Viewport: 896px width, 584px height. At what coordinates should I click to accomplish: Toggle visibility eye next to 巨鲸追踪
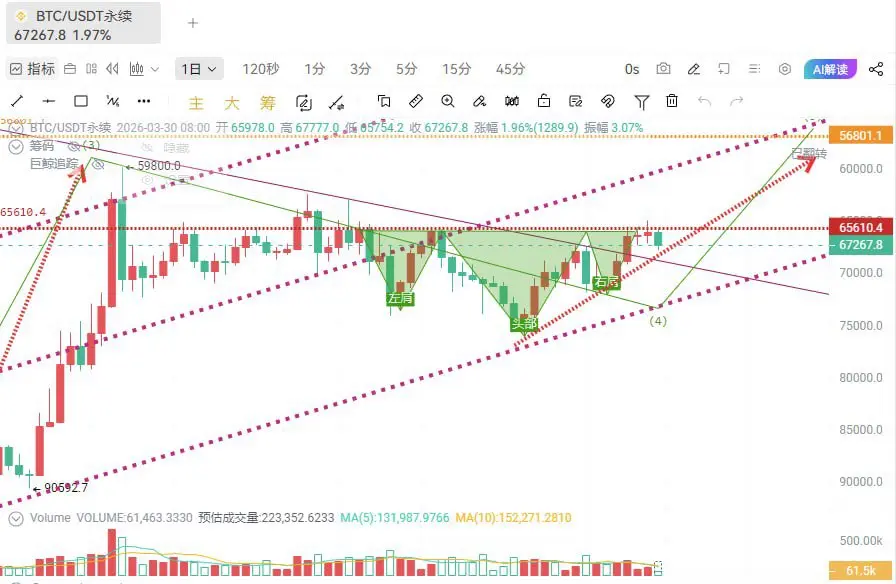click(98, 165)
